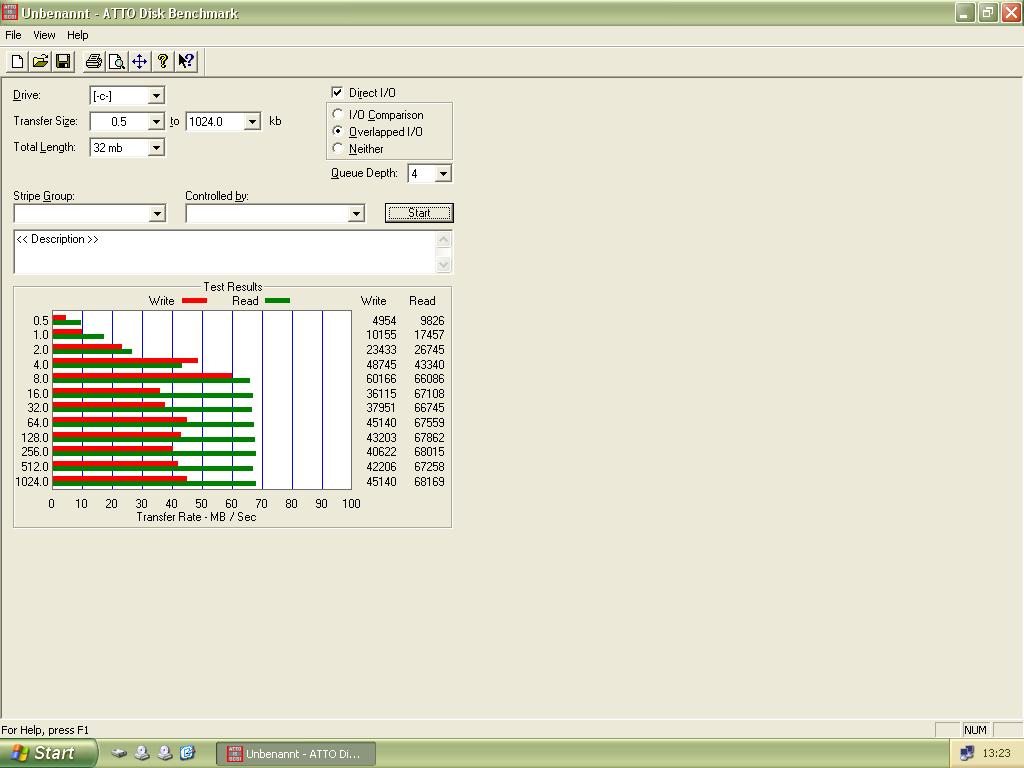Click the Start benchmark button
1024x768 pixels.
[419, 213]
